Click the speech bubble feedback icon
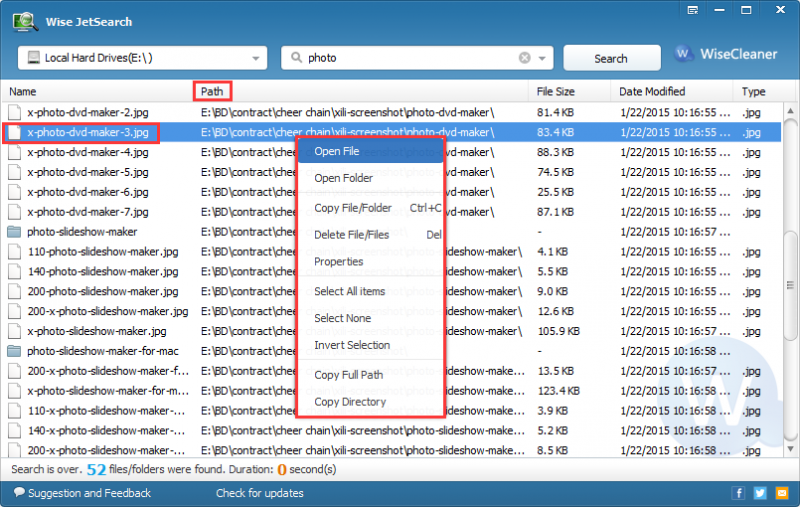This screenshot has height=507, width=800. pyautogui.click(x=19, y=492)
